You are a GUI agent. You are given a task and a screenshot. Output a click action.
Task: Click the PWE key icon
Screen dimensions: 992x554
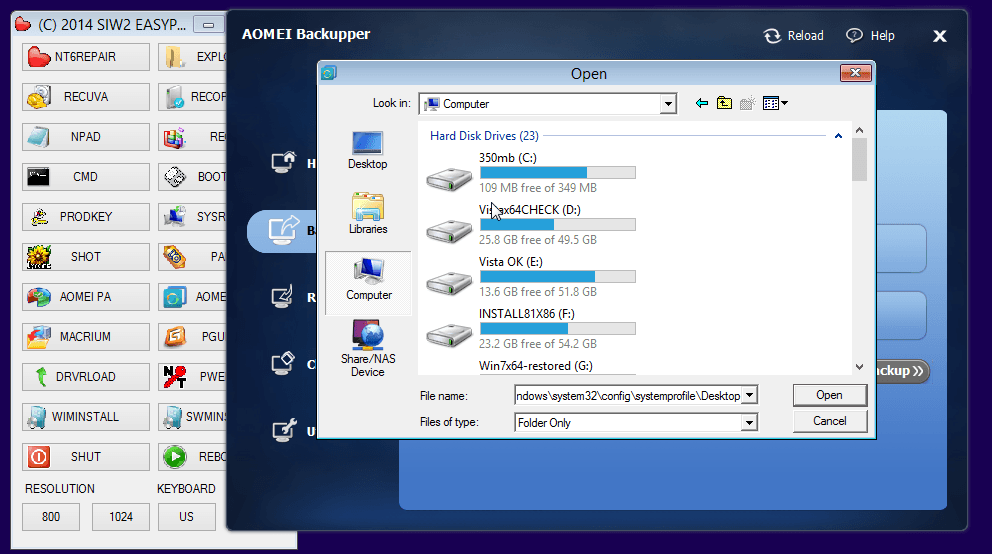(x=175, y=376)
